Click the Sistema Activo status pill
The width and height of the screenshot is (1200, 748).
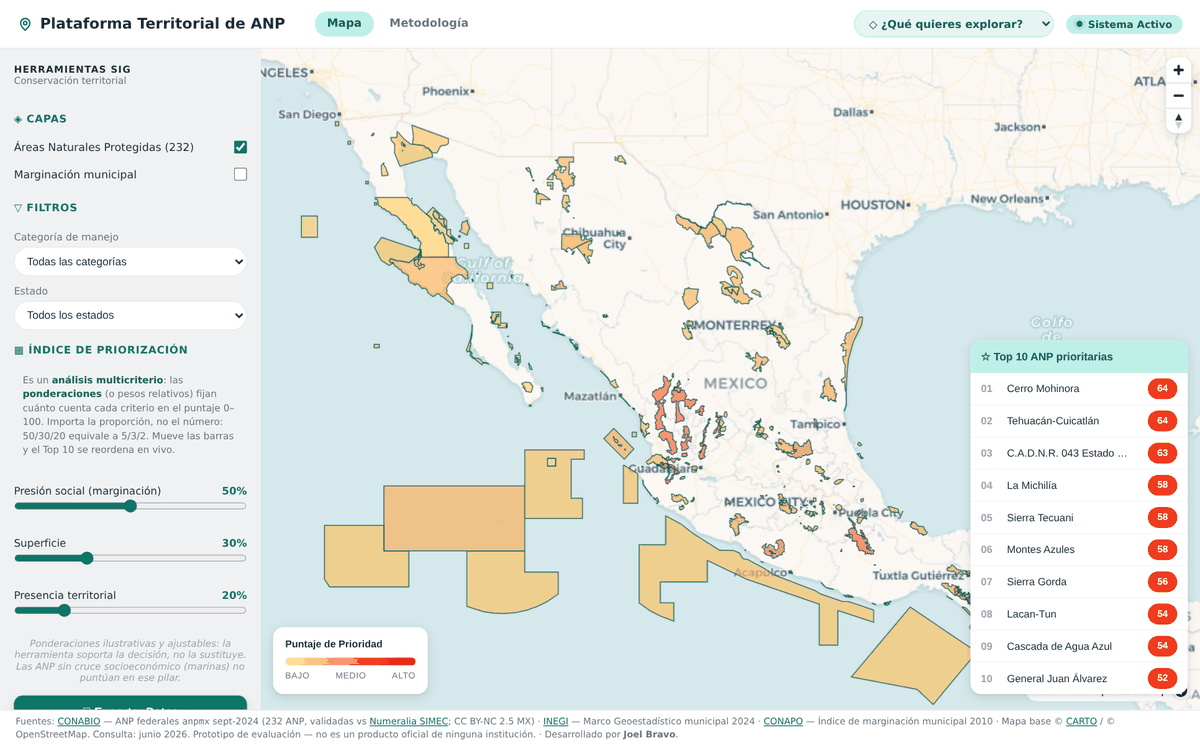click(1124, 24)
